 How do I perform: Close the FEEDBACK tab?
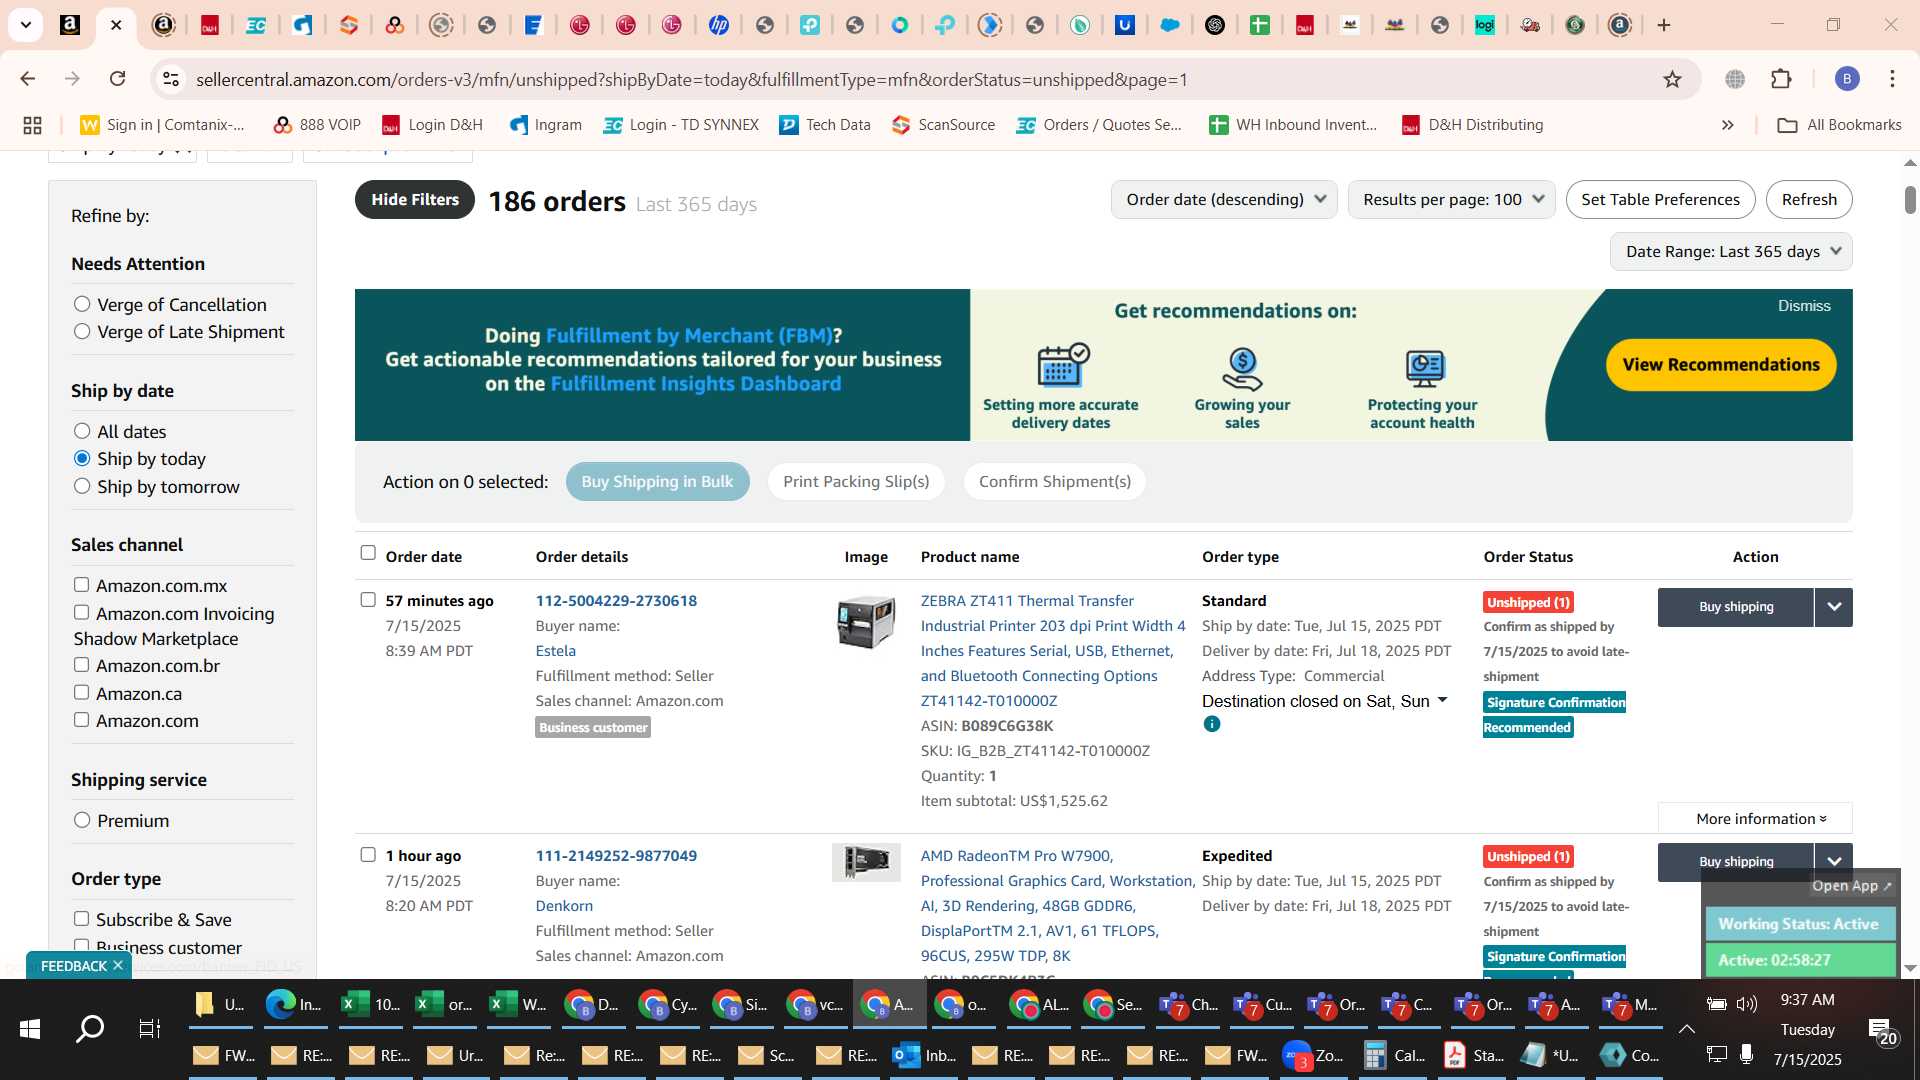(118, 965)
